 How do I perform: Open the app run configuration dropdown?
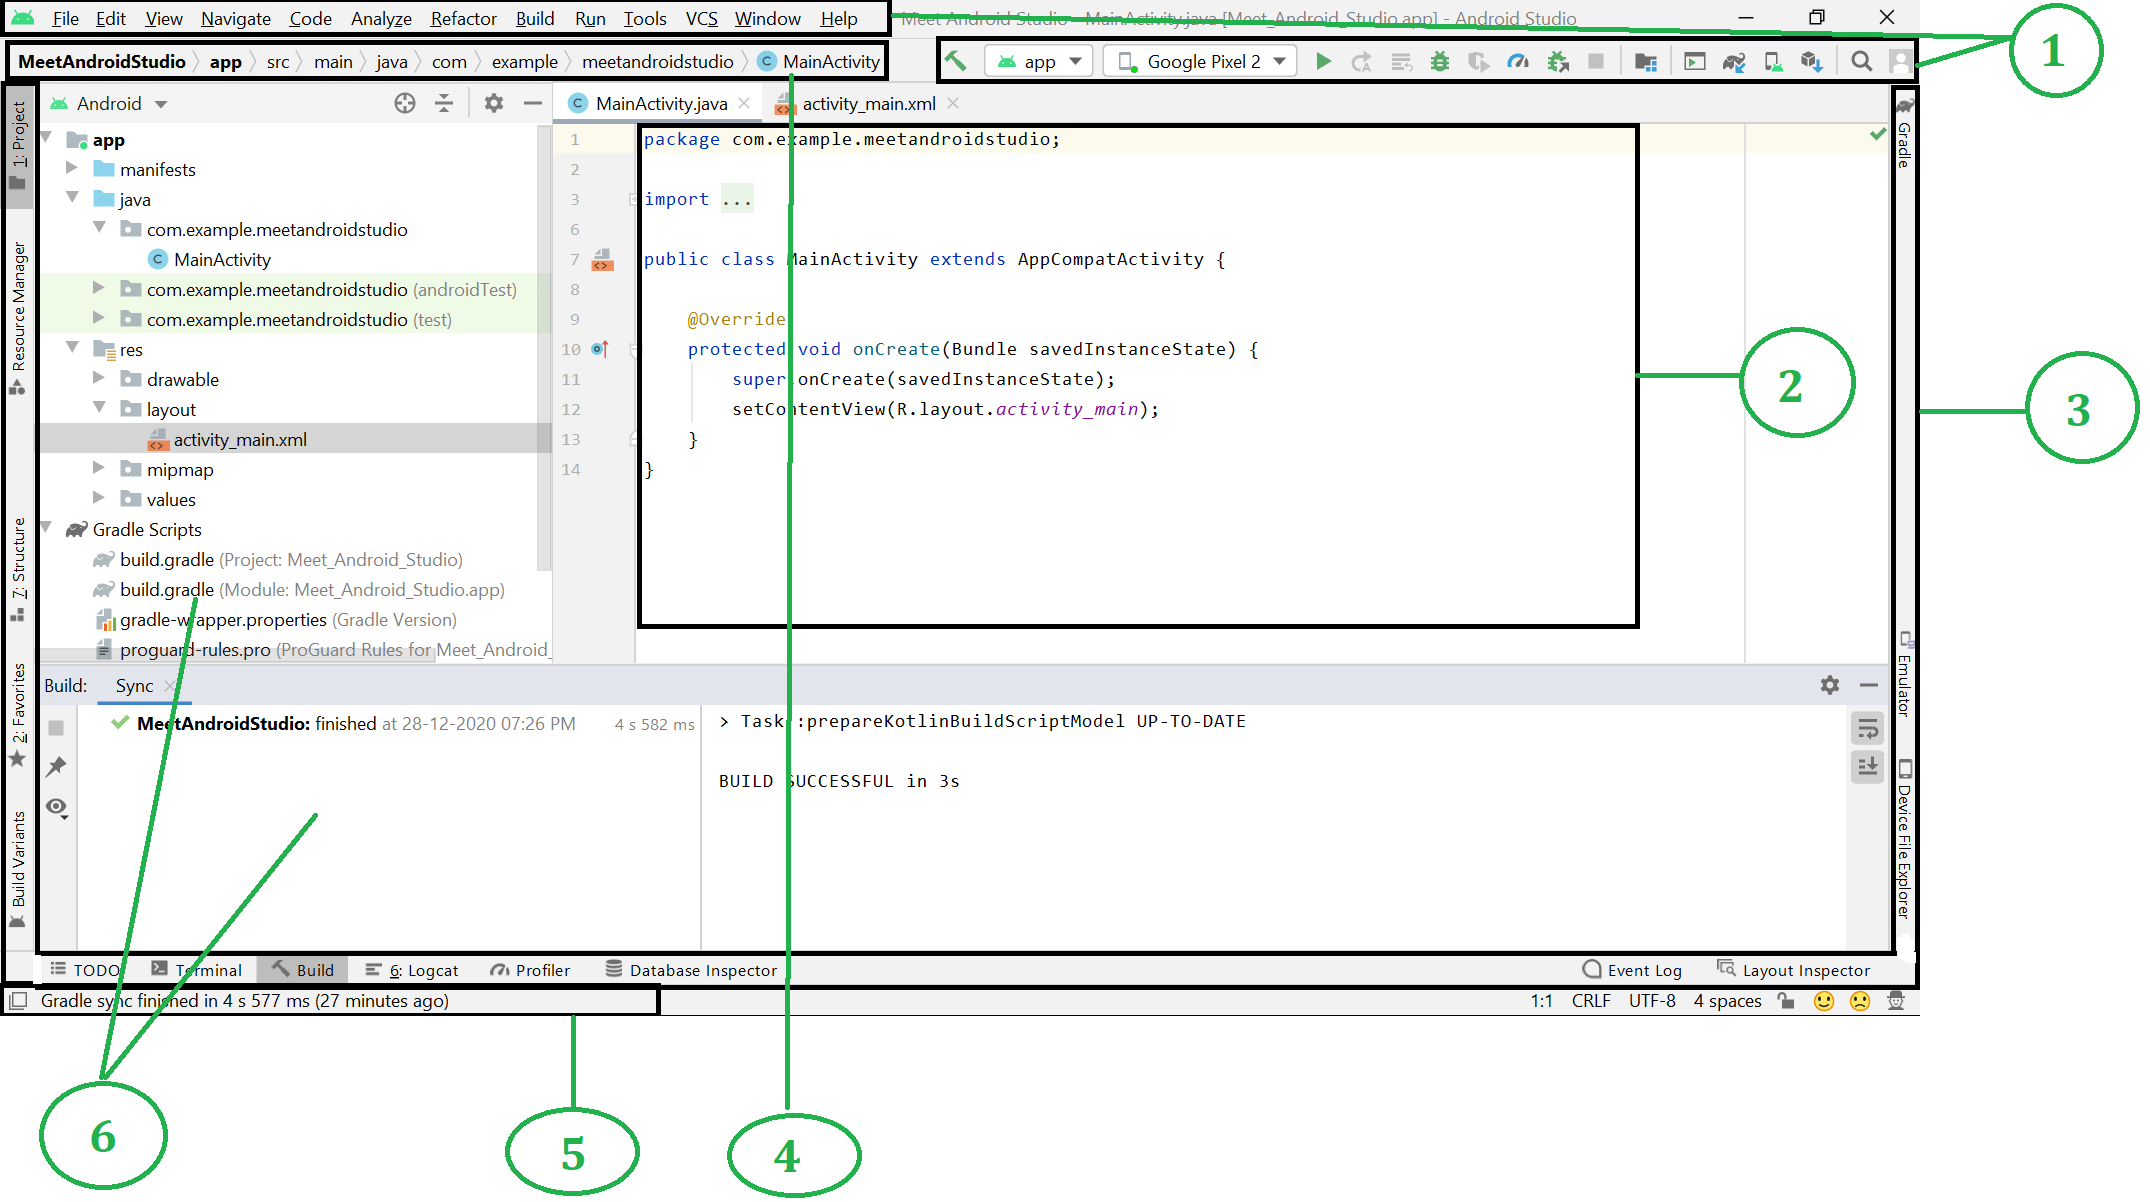pos(1038,60)
